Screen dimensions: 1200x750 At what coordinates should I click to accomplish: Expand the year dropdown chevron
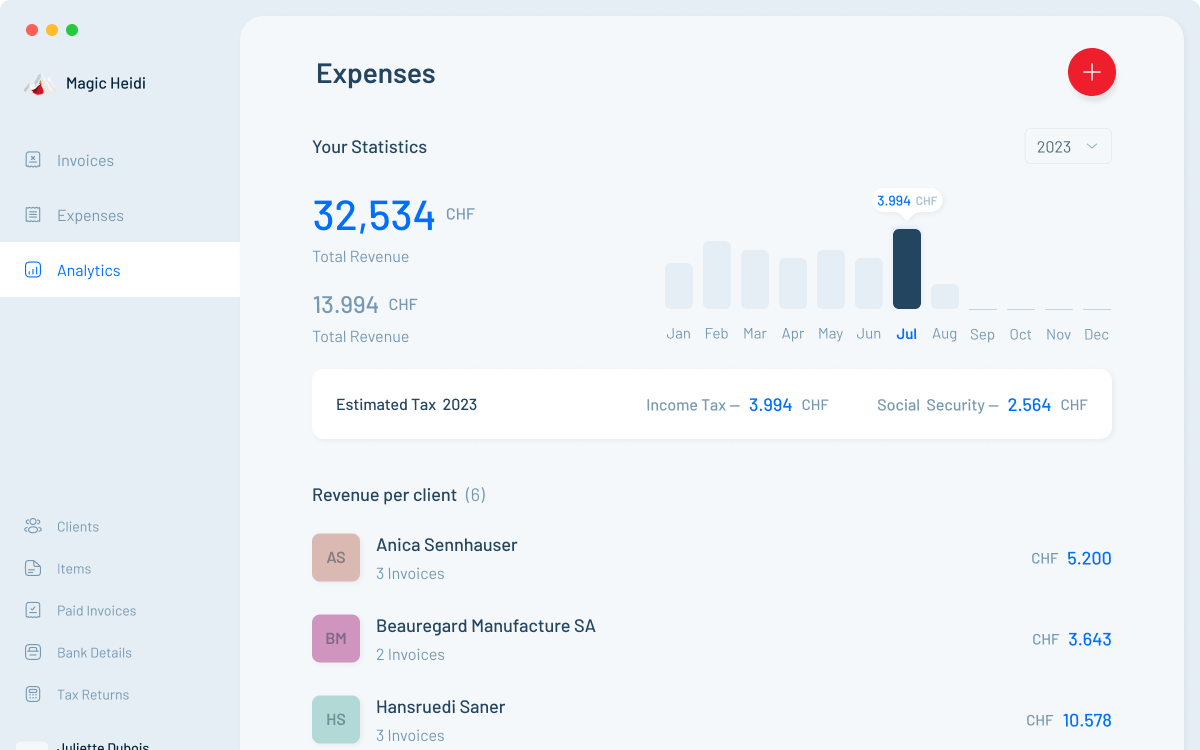tap(1092, 146)
